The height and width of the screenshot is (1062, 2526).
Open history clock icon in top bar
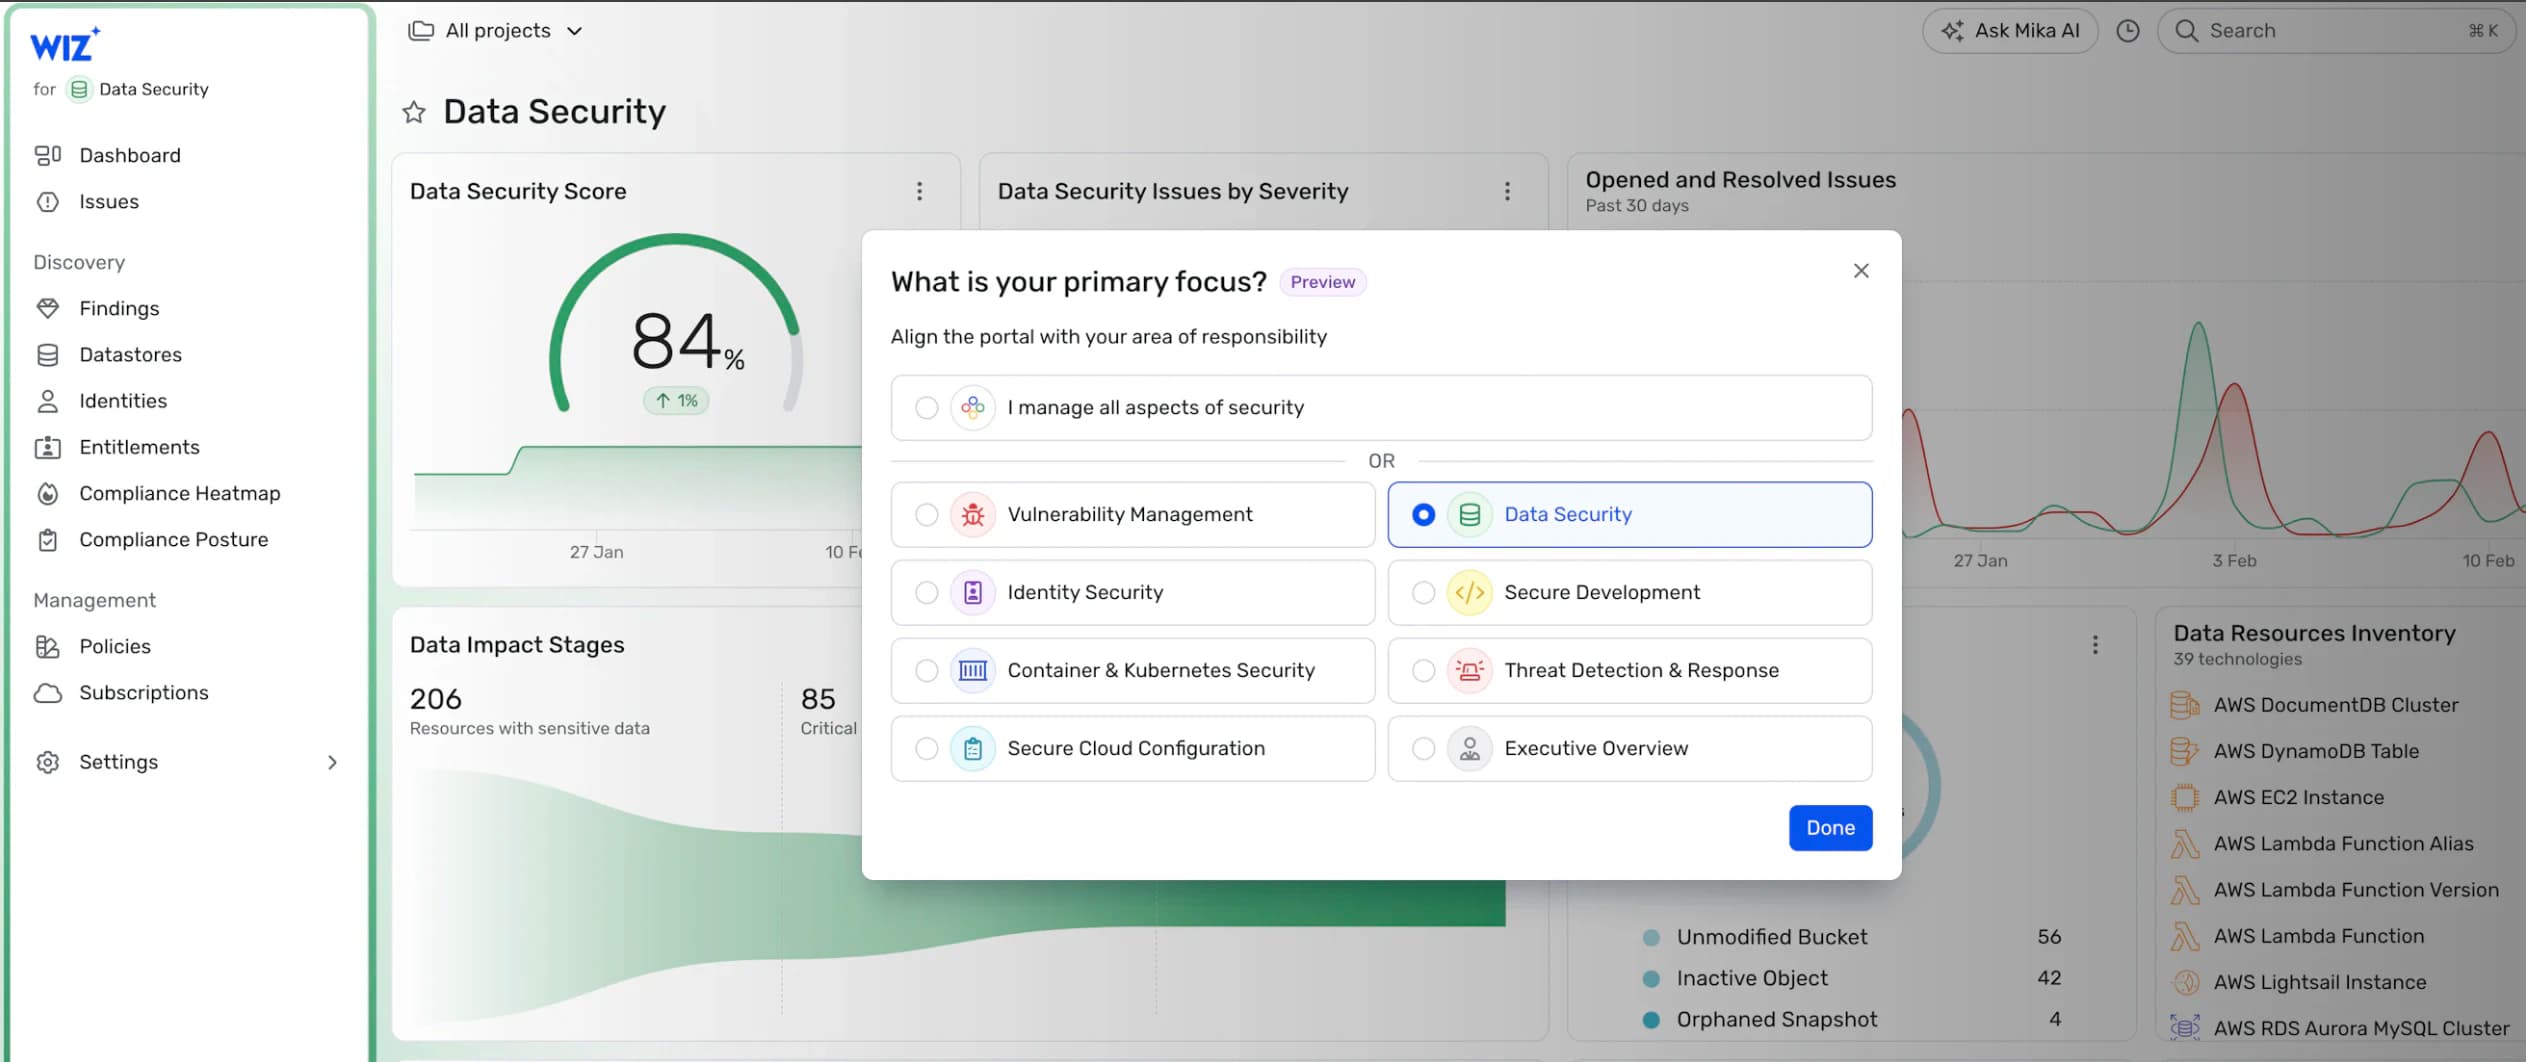pos(2128,31)
